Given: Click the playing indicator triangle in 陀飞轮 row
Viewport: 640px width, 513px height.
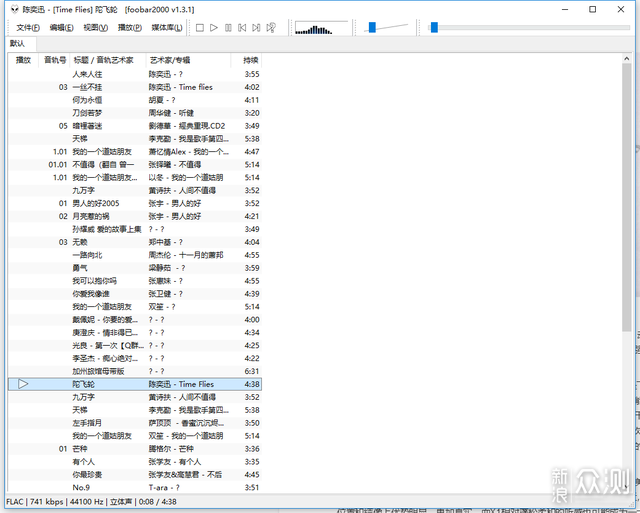Looking at the screenshot, I should [x=23, y=384].
